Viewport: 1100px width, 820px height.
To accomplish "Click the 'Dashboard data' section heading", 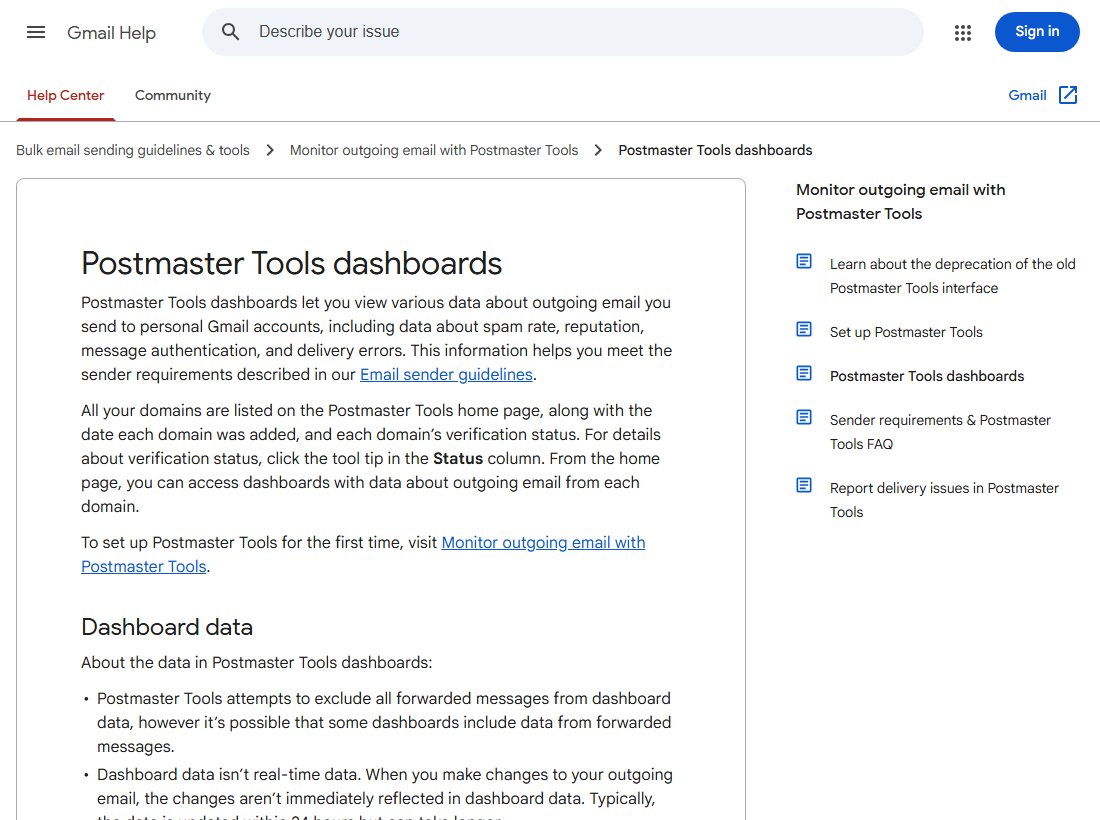I will [167, 627].
